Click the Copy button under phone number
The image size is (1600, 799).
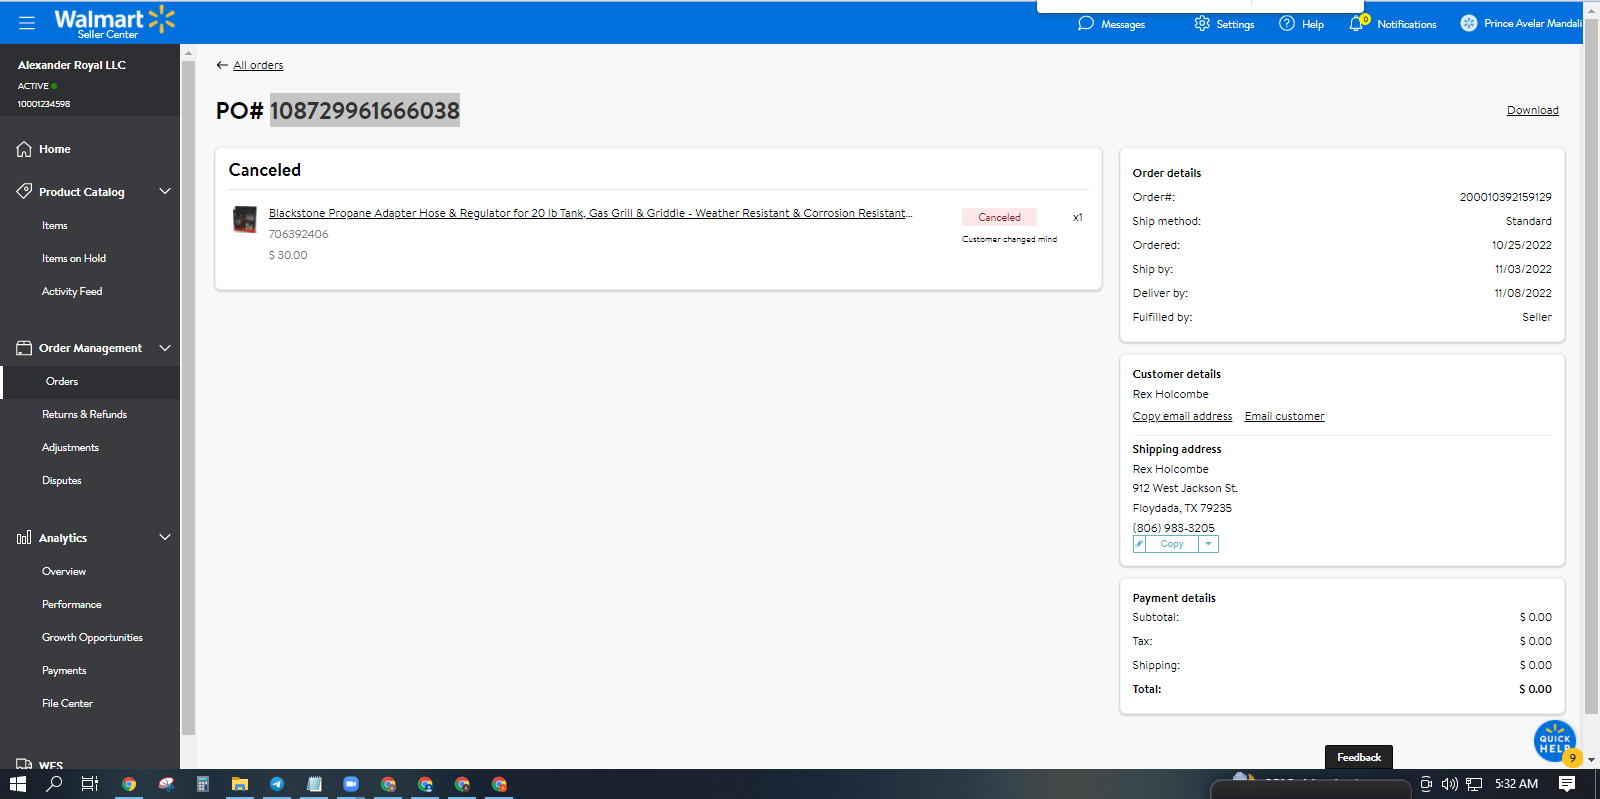coord(1172,544)
